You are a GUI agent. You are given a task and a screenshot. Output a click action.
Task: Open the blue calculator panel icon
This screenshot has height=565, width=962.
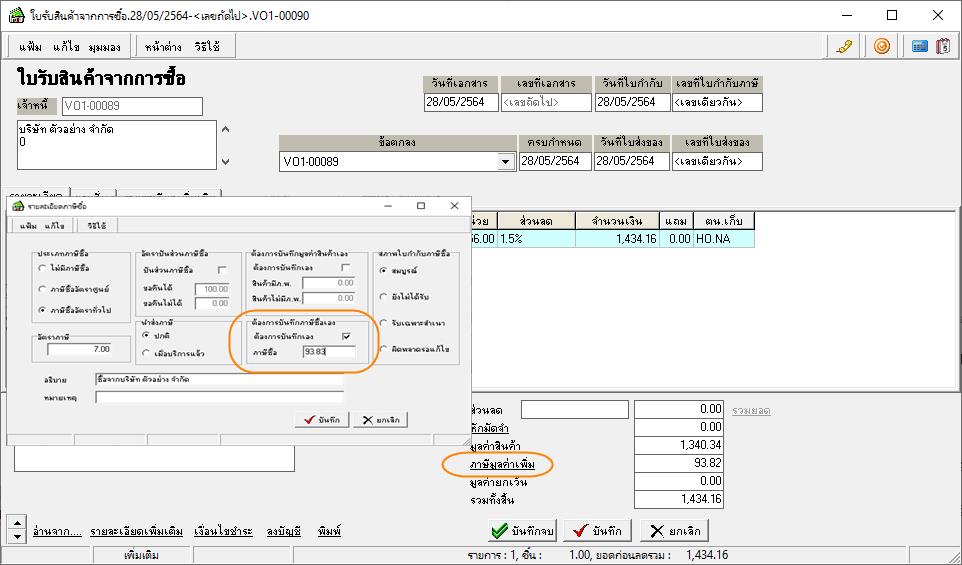919,46
